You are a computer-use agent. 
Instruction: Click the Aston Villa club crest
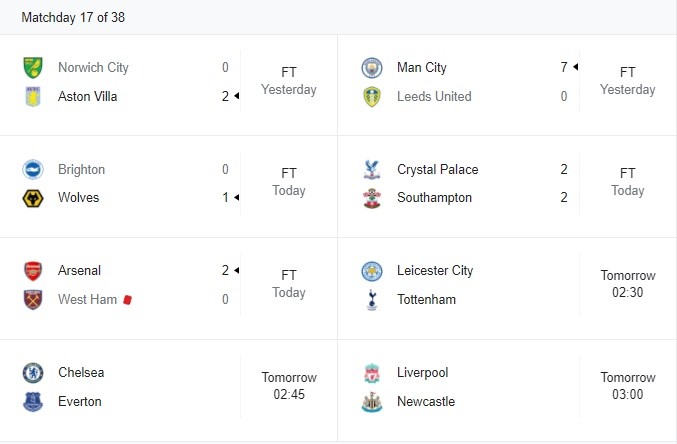tap(33, 96)
